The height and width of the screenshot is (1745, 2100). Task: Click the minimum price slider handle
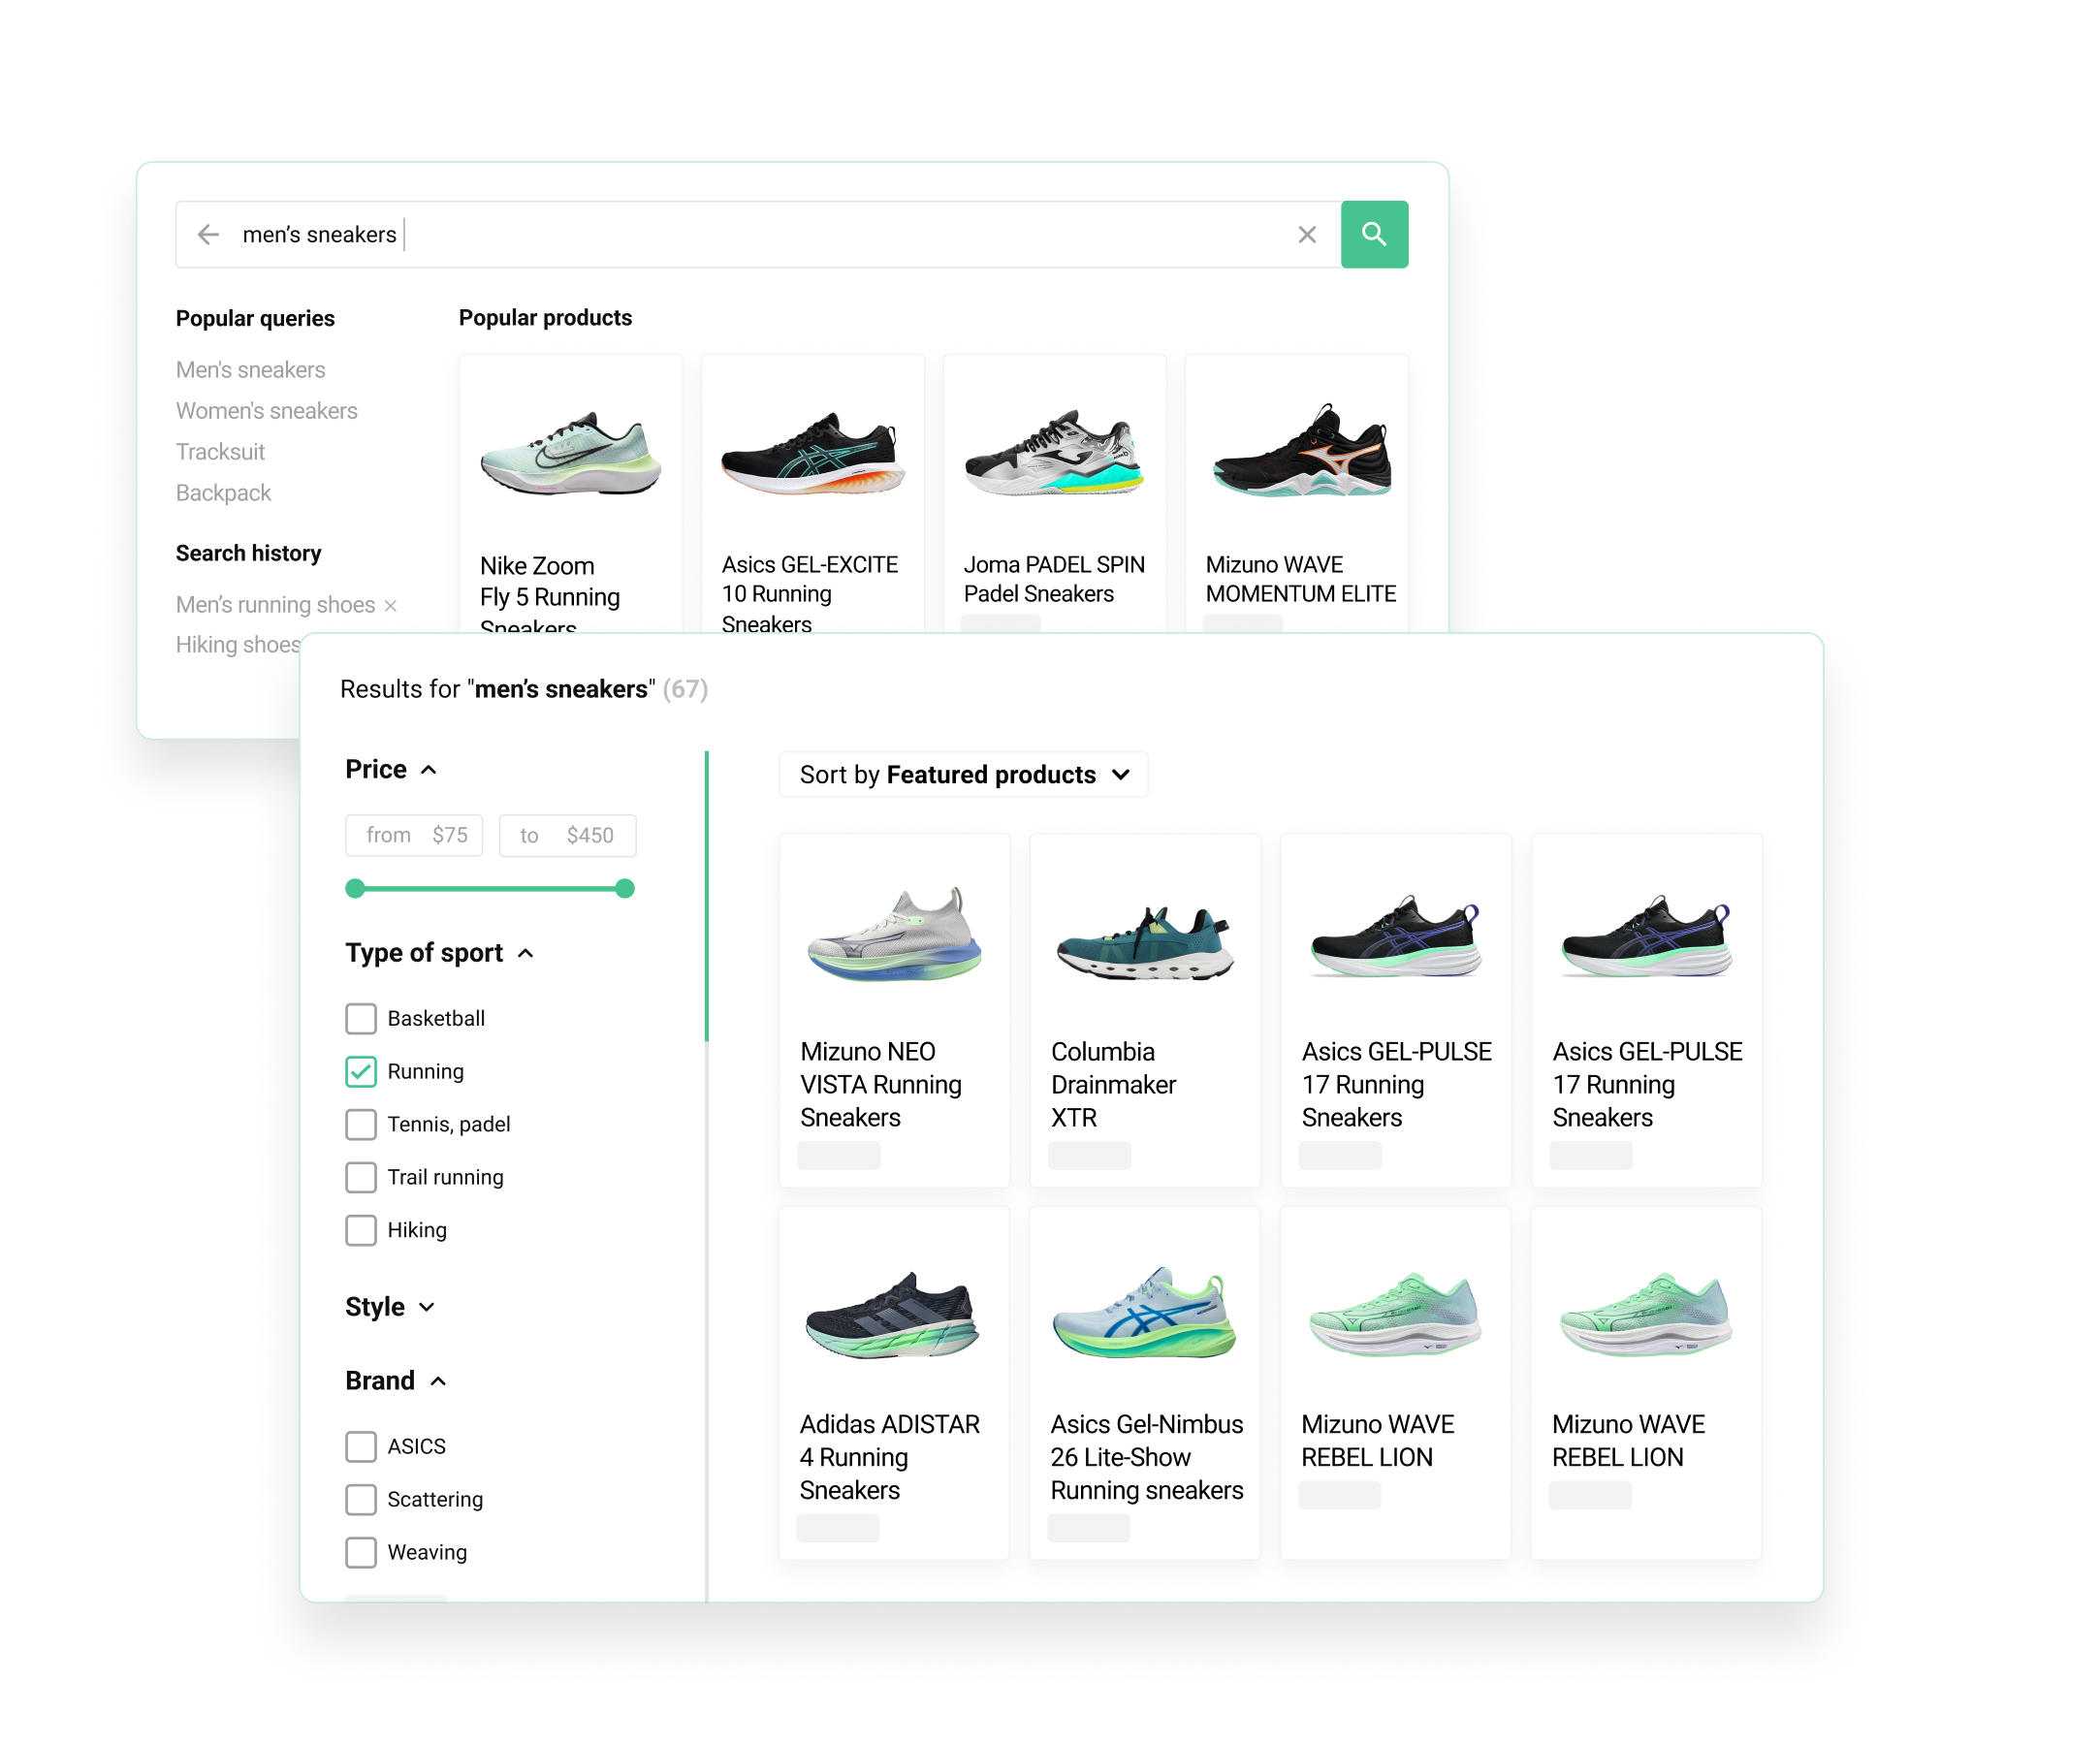click(x=355, y=889)
